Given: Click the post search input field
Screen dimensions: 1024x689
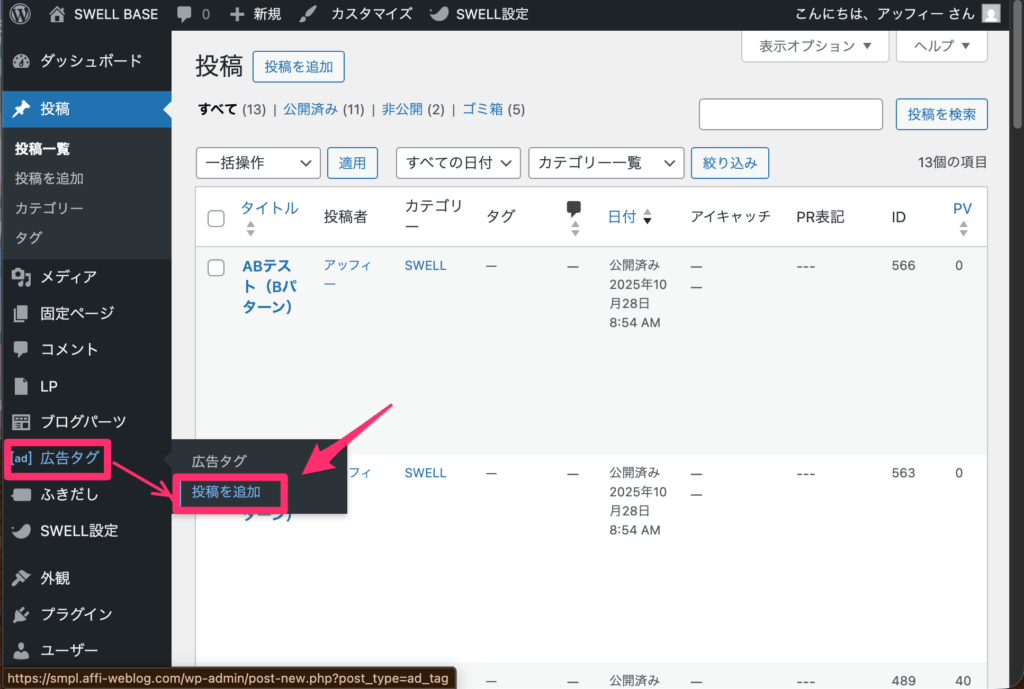Looking at the screenshot, I should pyautogui.click(x=790, y=114).
